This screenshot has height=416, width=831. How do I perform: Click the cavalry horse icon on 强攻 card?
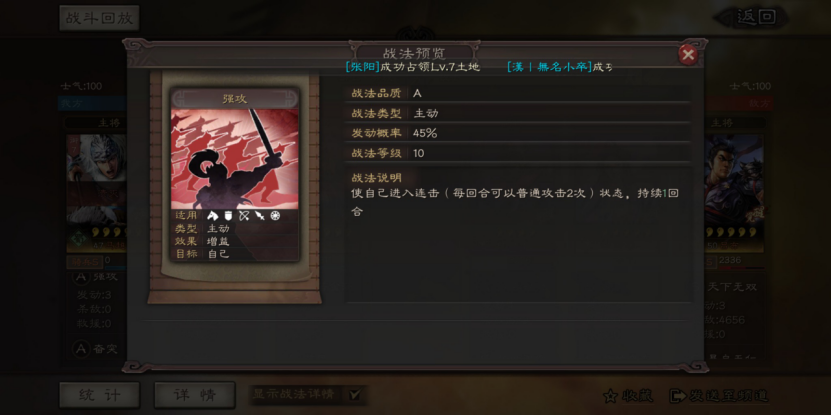point(213,215)
